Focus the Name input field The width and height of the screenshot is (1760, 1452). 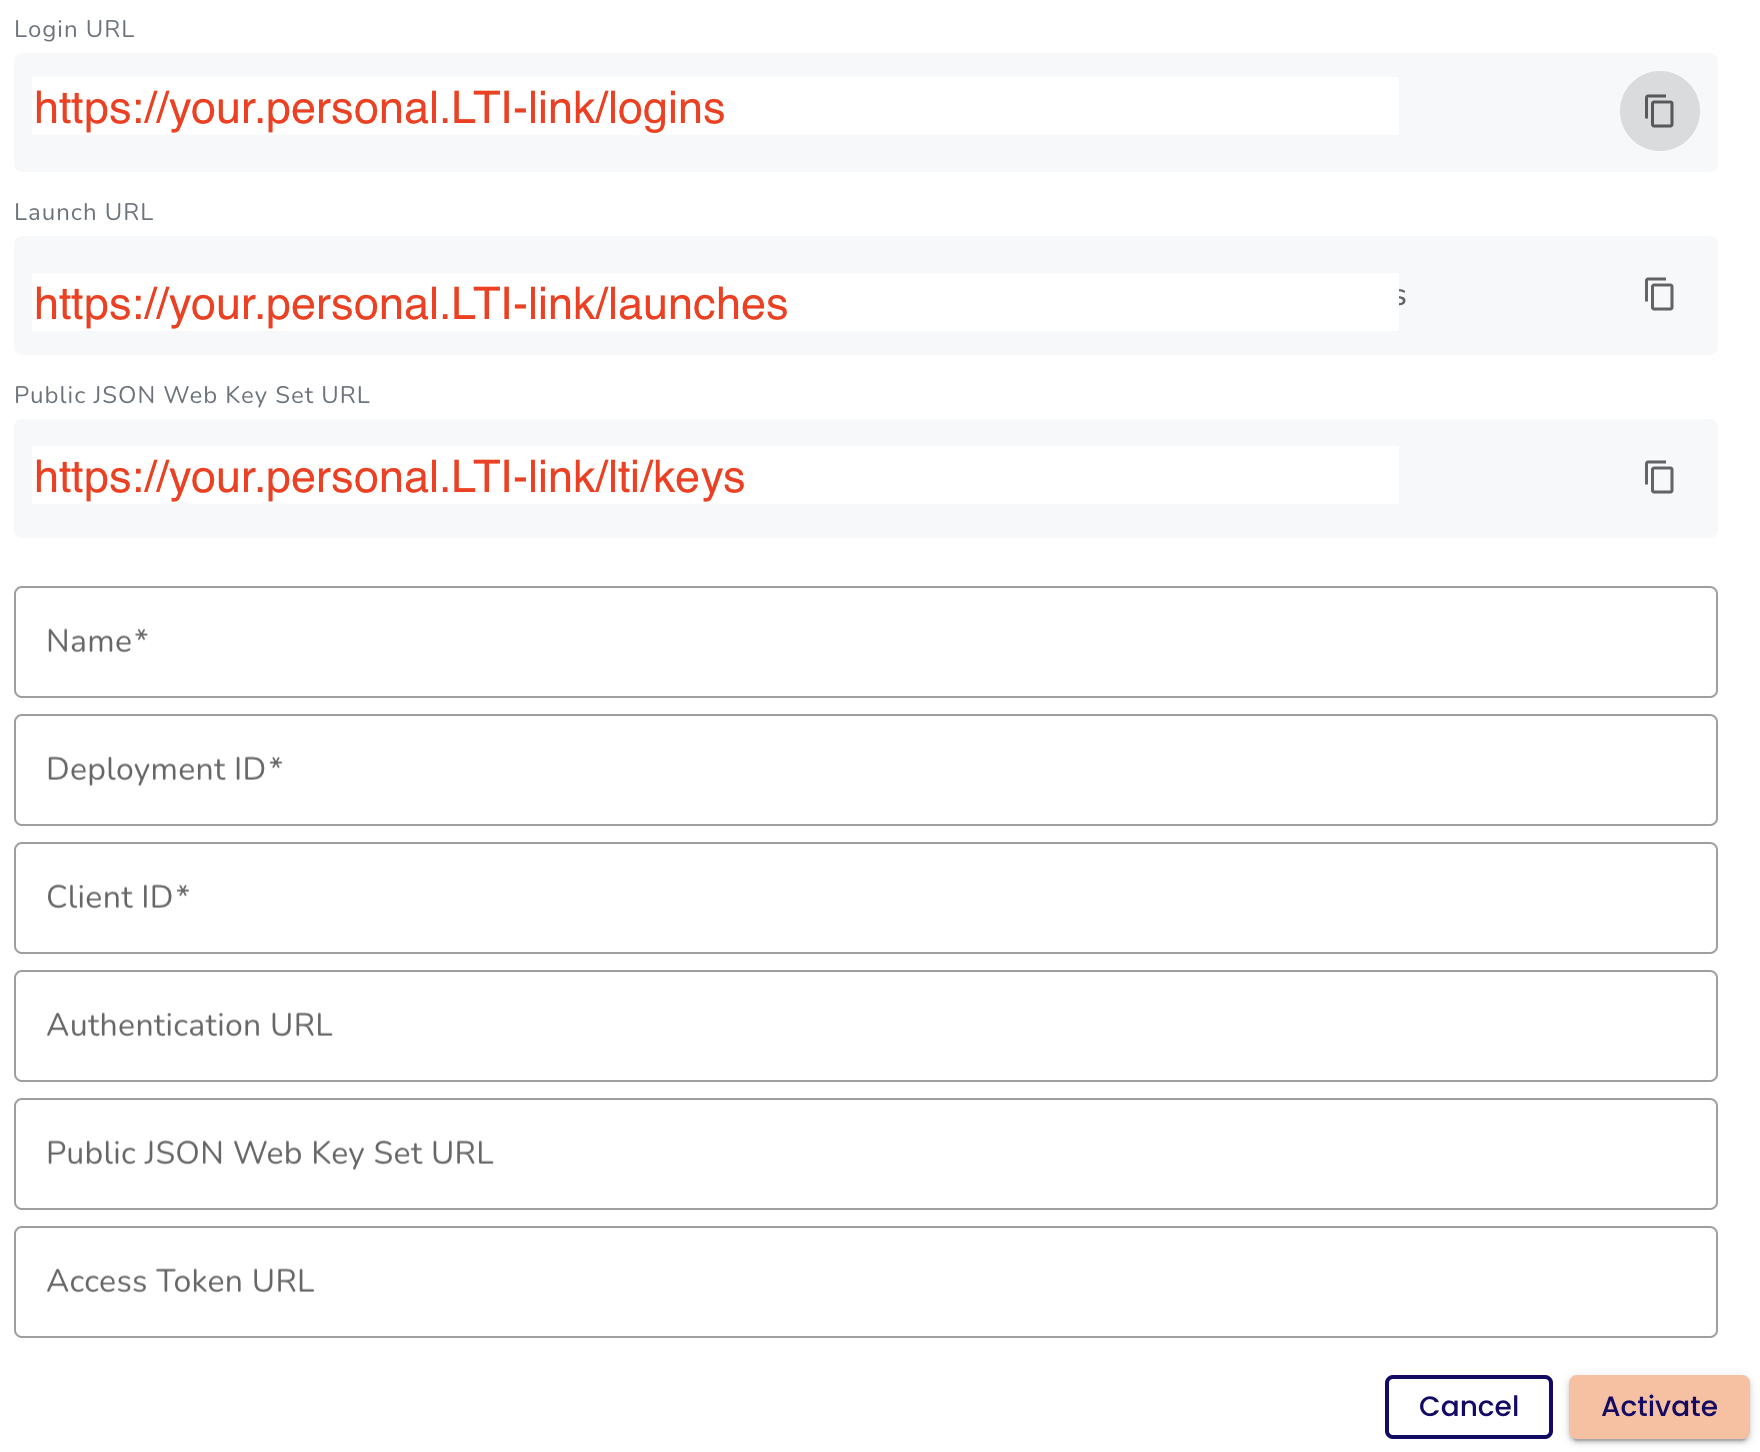coord(866,642)
